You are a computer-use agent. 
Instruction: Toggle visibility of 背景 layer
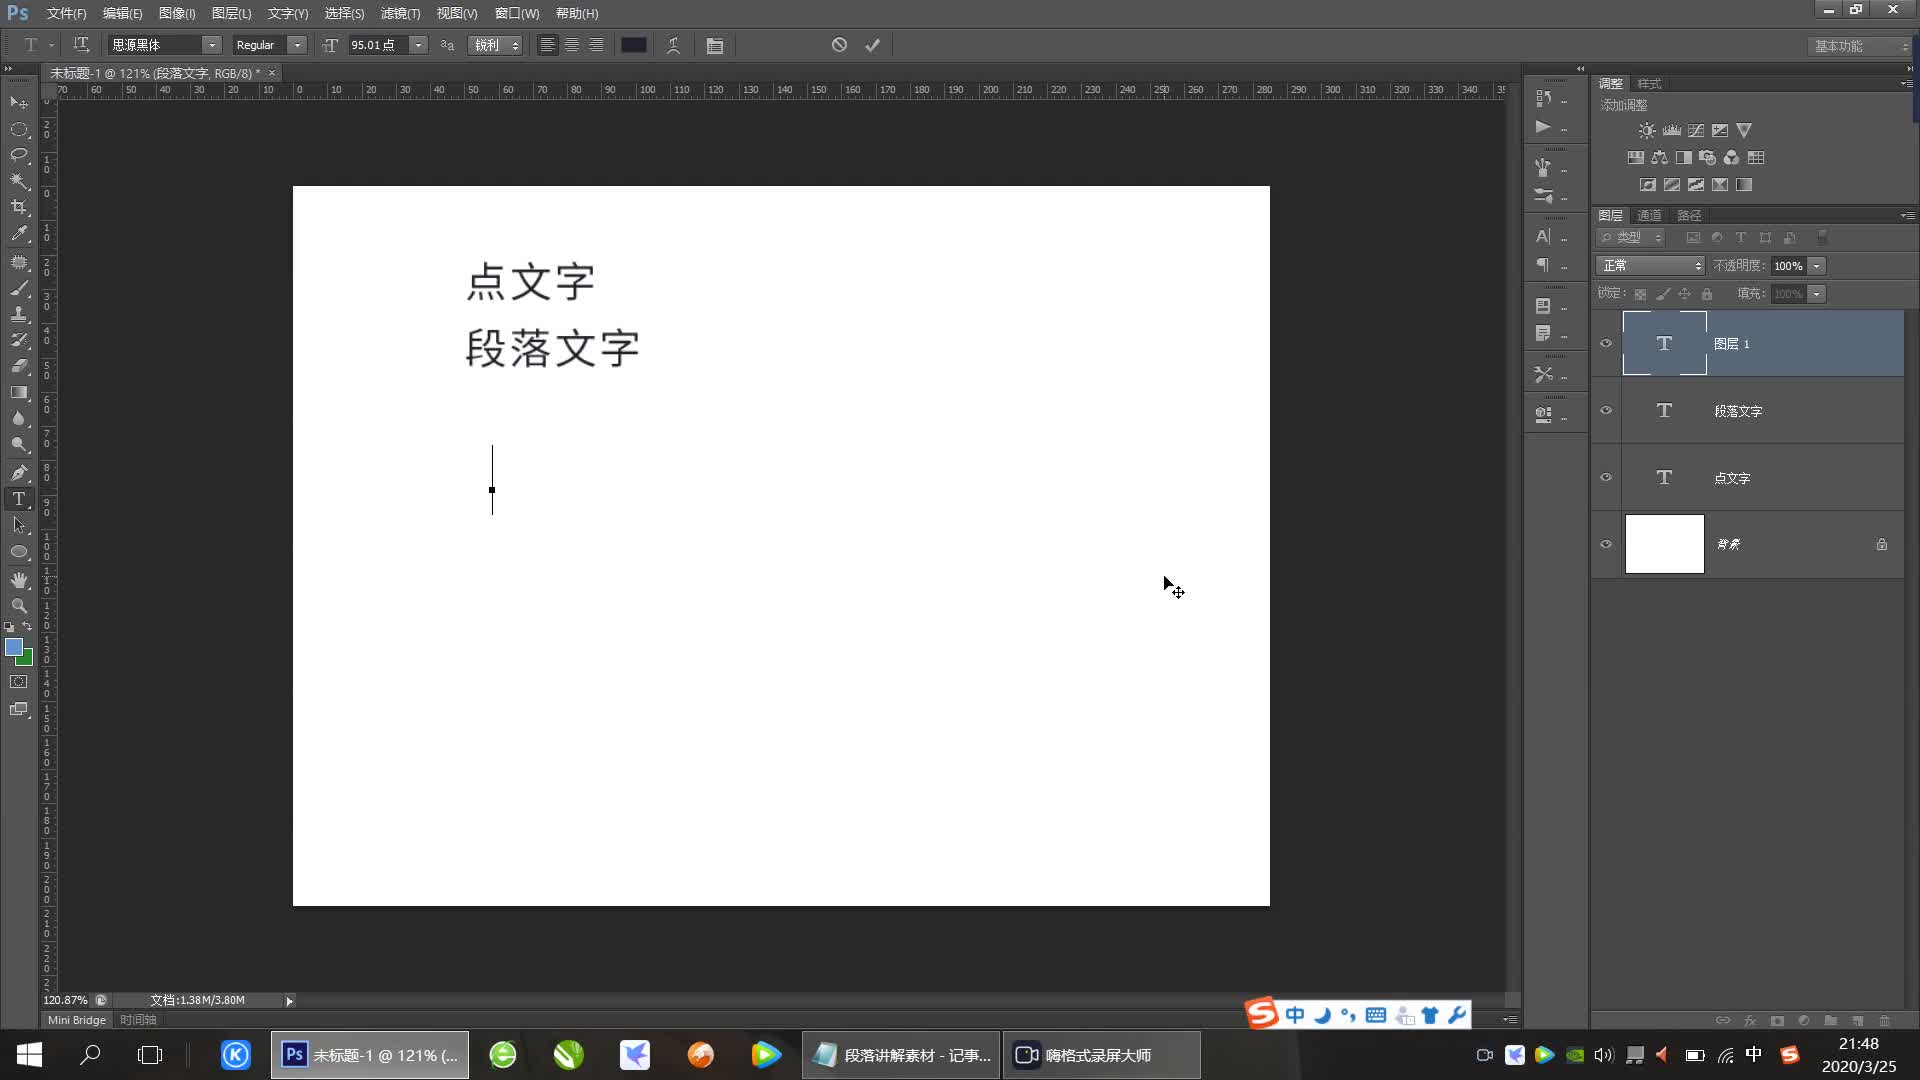1606,545
